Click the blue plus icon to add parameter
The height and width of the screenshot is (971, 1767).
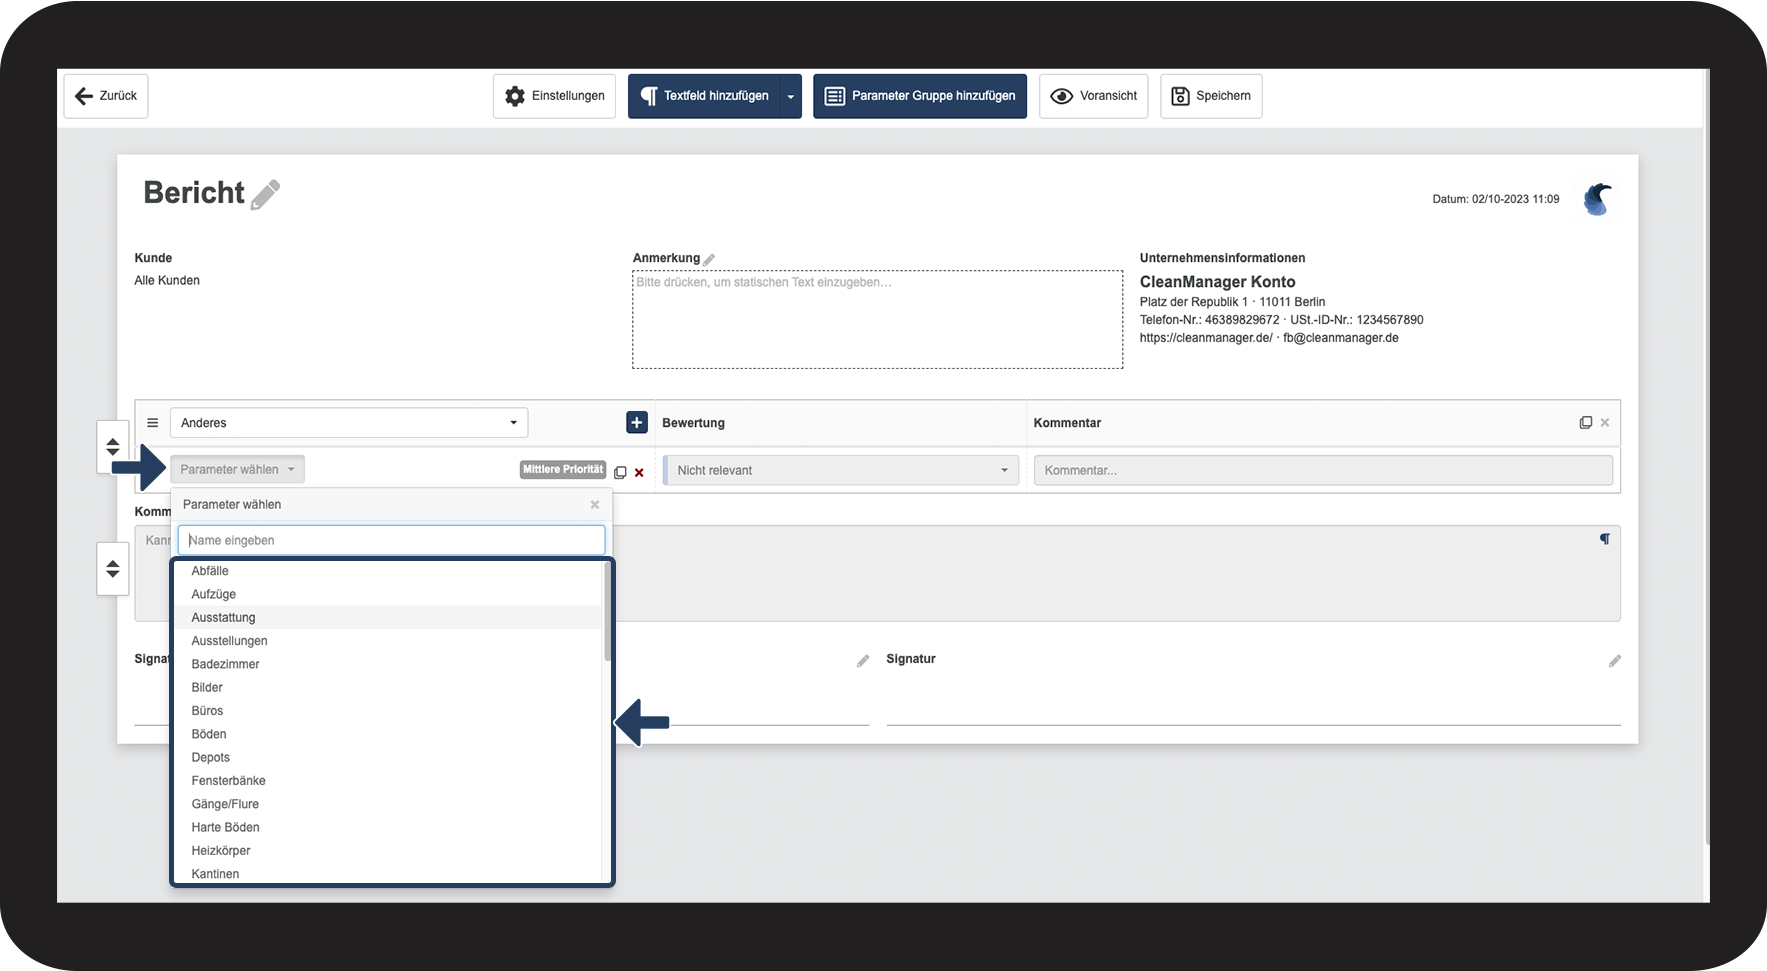[636, 423]
